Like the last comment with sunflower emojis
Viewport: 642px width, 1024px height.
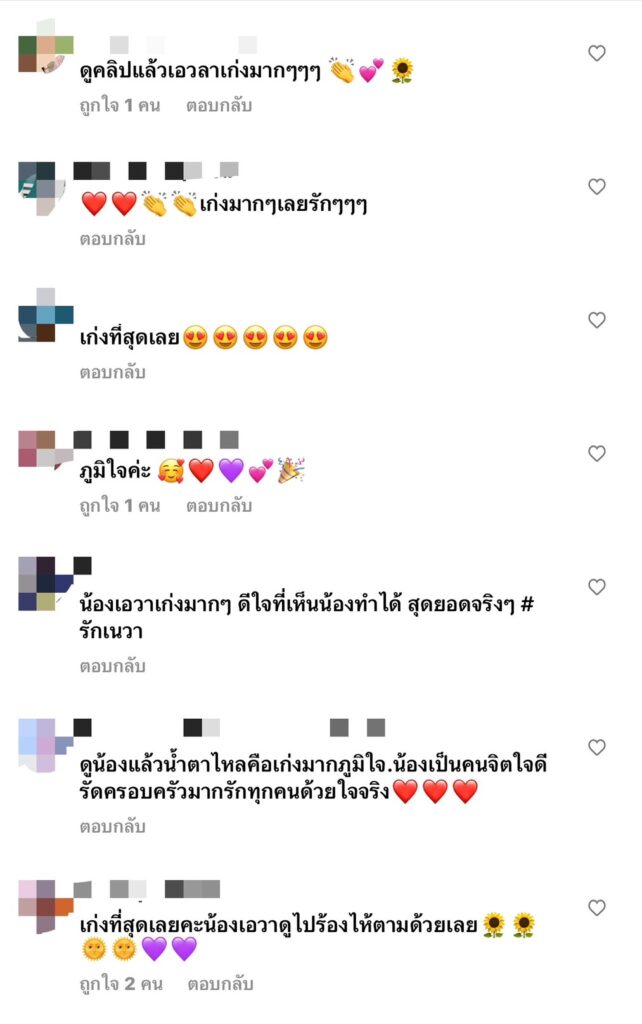pyautogui.click(x=596, y=908)
